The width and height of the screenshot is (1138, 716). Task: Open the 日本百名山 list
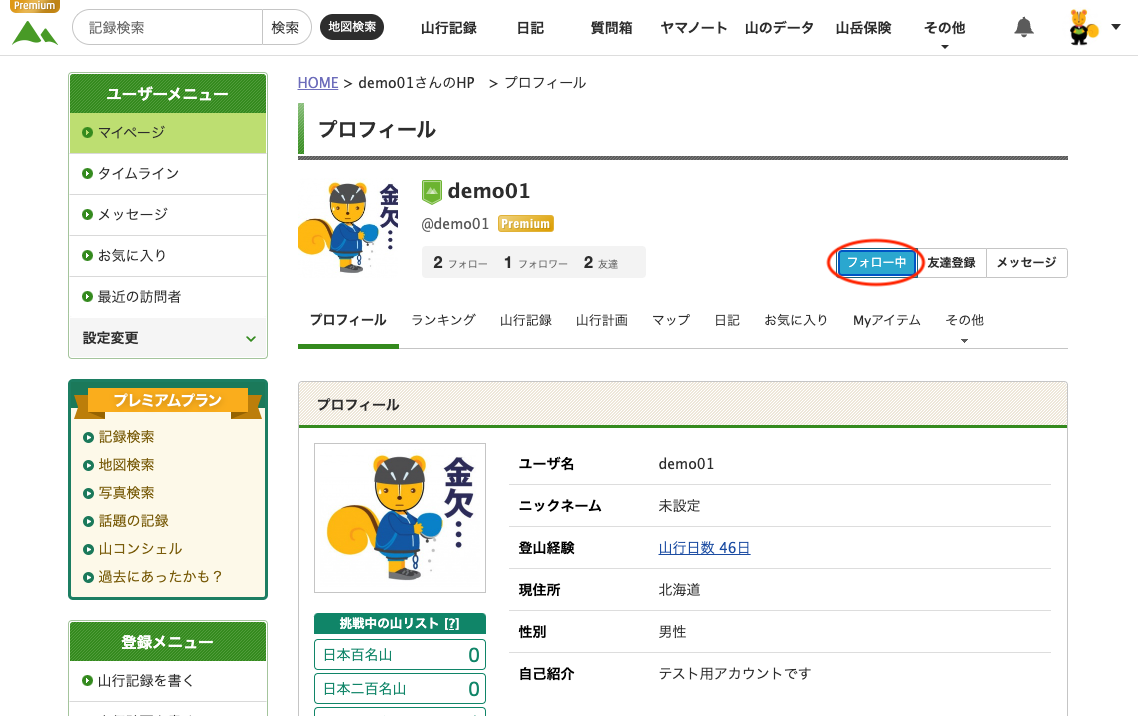click(x=400, y=655)
